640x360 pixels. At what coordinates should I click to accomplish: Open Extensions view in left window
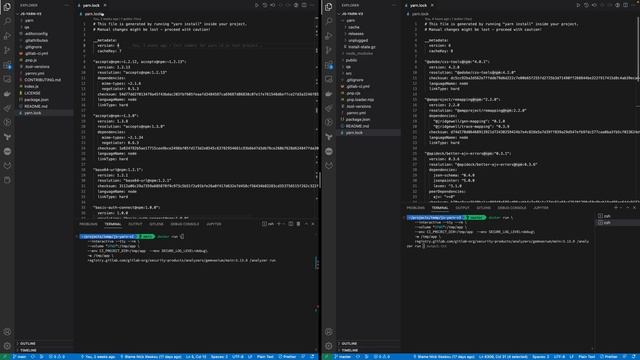click(7, 65)
